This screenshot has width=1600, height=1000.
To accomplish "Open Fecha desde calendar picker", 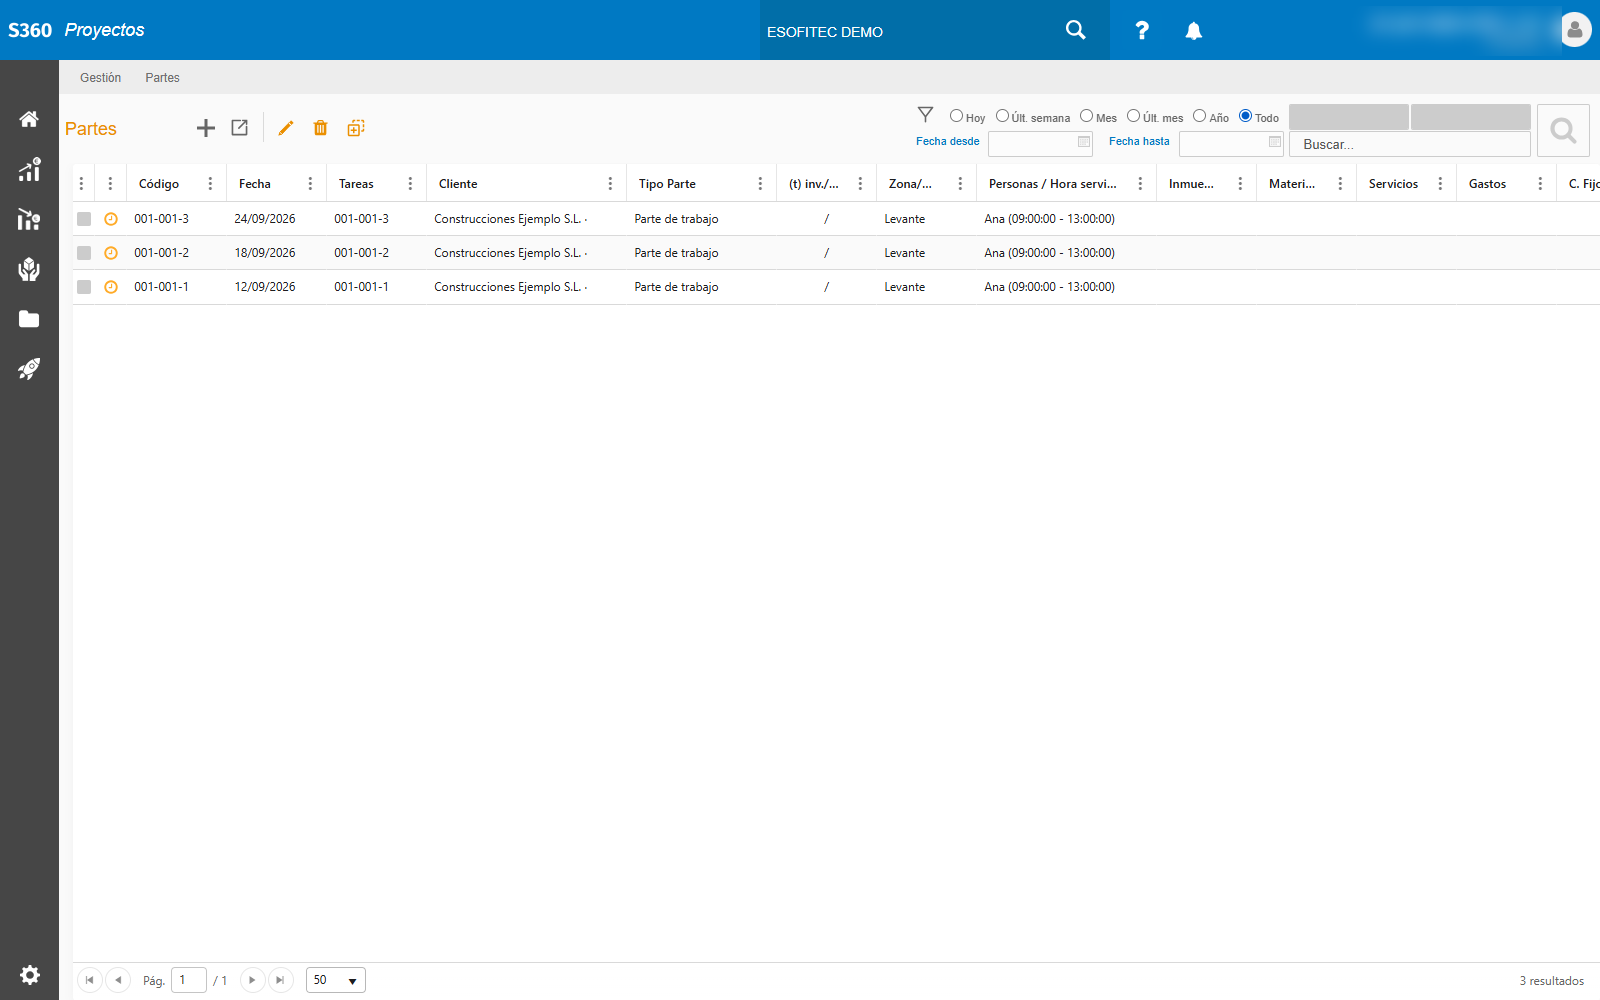I will click(1084, 142).
